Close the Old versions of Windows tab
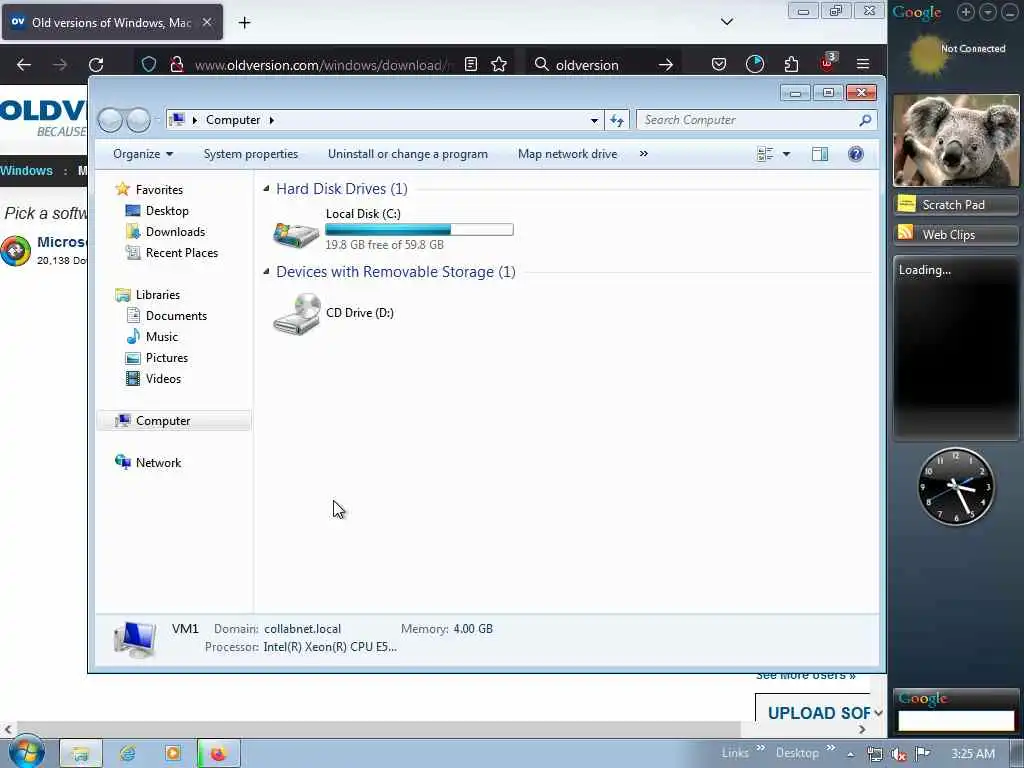The width and height of the screenshot is (1024, 768). pyautogui.click(x=206, y=22)
